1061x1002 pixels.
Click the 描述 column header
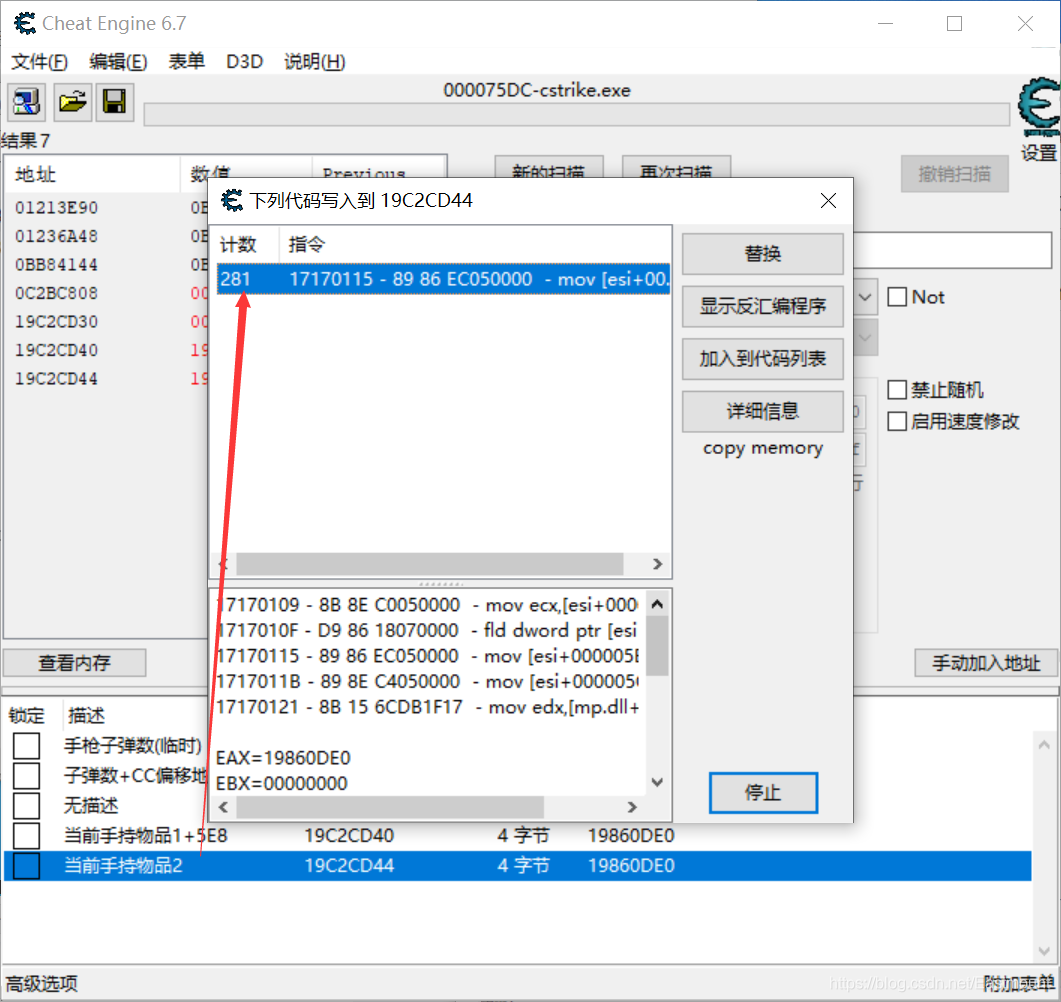[86, 715]
